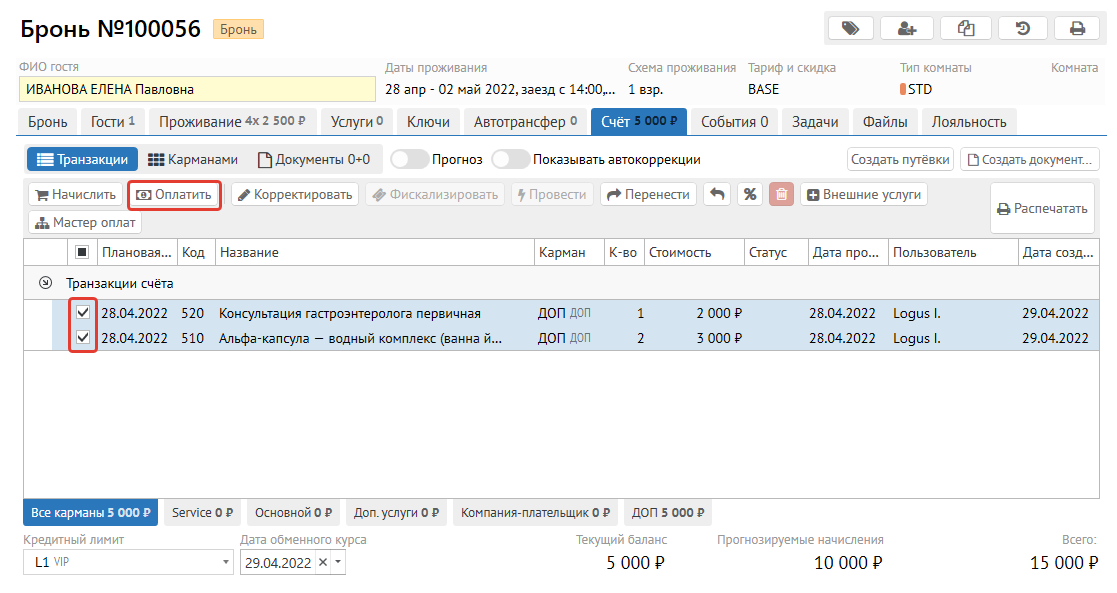
Task: Click the red trash delete icon
Action: pyautogui.click(x=782, y=195)
